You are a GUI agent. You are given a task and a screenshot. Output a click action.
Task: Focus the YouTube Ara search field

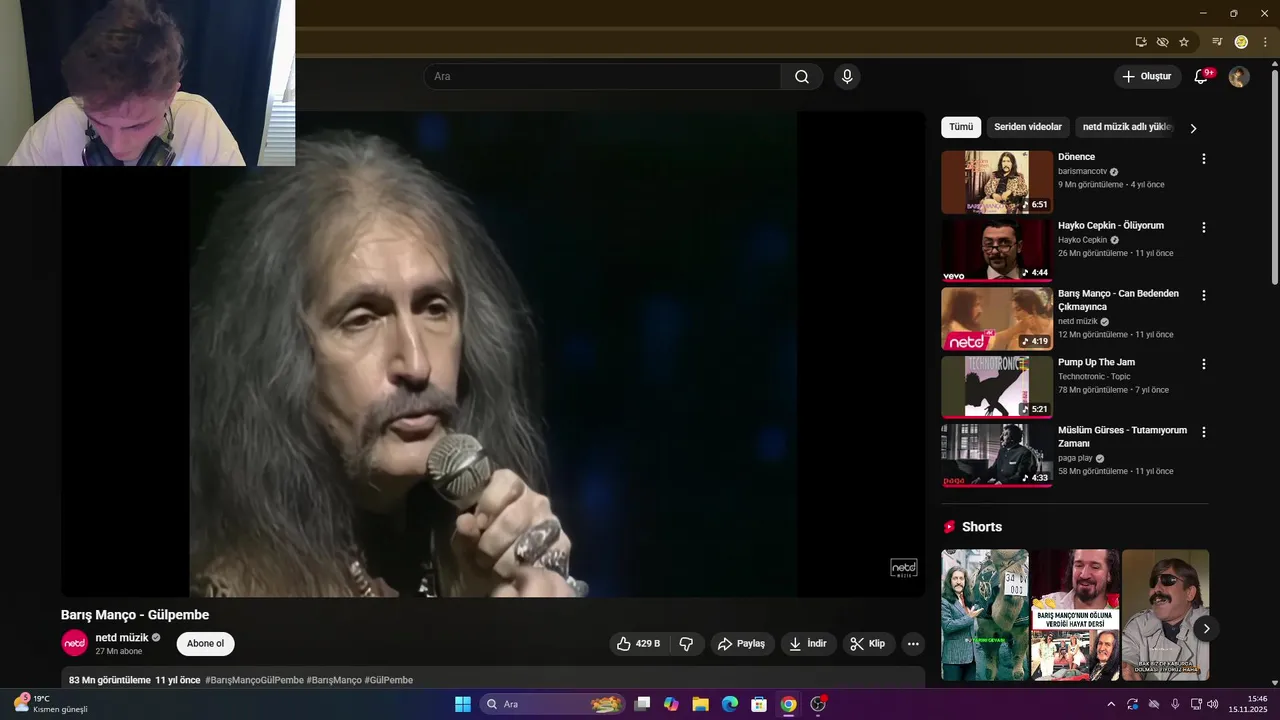tap(603, 77)
